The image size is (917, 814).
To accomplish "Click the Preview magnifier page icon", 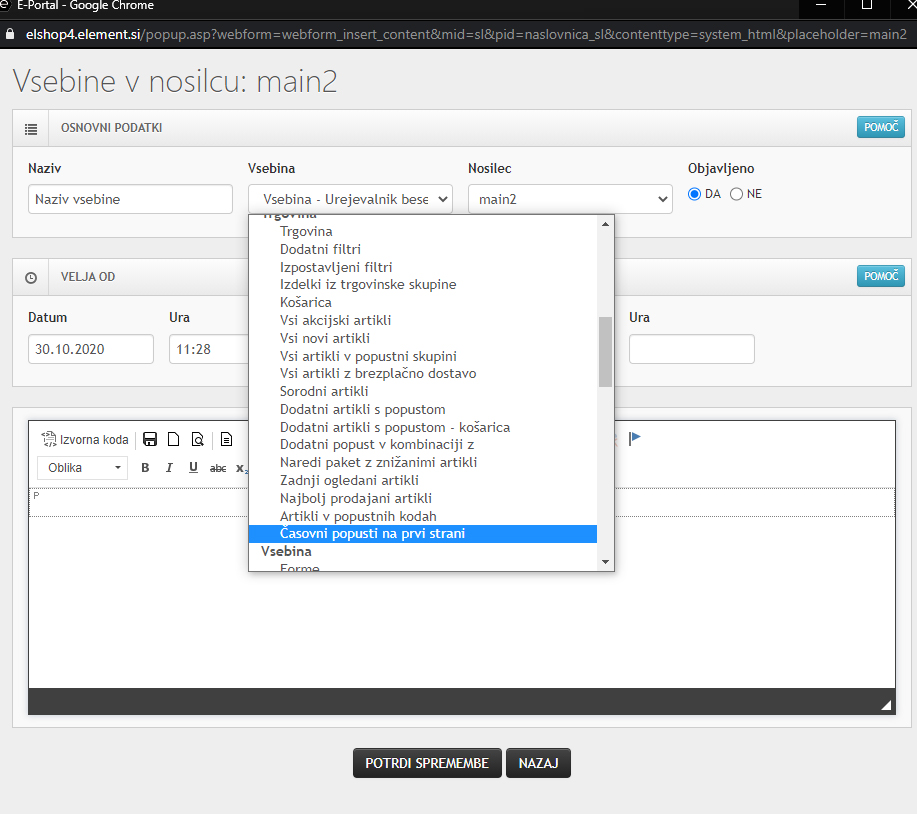I will click(x=198, y=439).
